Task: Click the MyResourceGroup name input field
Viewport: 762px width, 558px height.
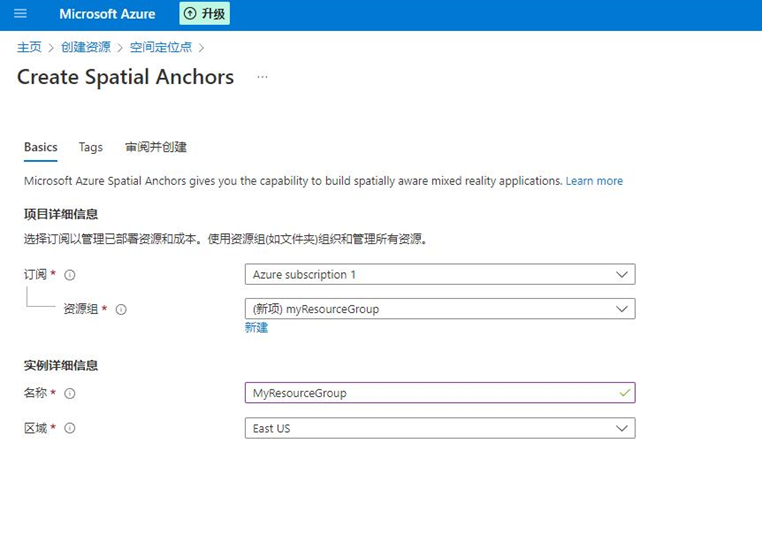Action: pyautogui.click(x=440, y=393)
